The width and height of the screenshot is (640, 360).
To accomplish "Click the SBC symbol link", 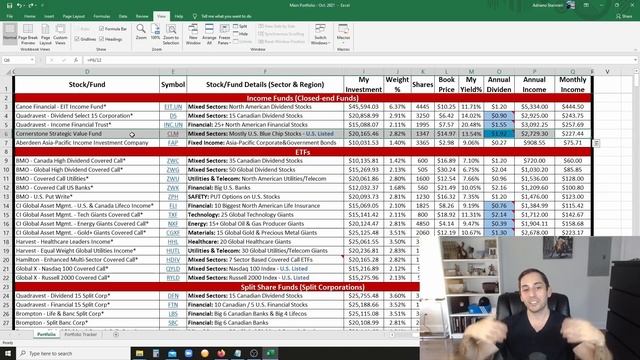I will [x=173, y=322].
